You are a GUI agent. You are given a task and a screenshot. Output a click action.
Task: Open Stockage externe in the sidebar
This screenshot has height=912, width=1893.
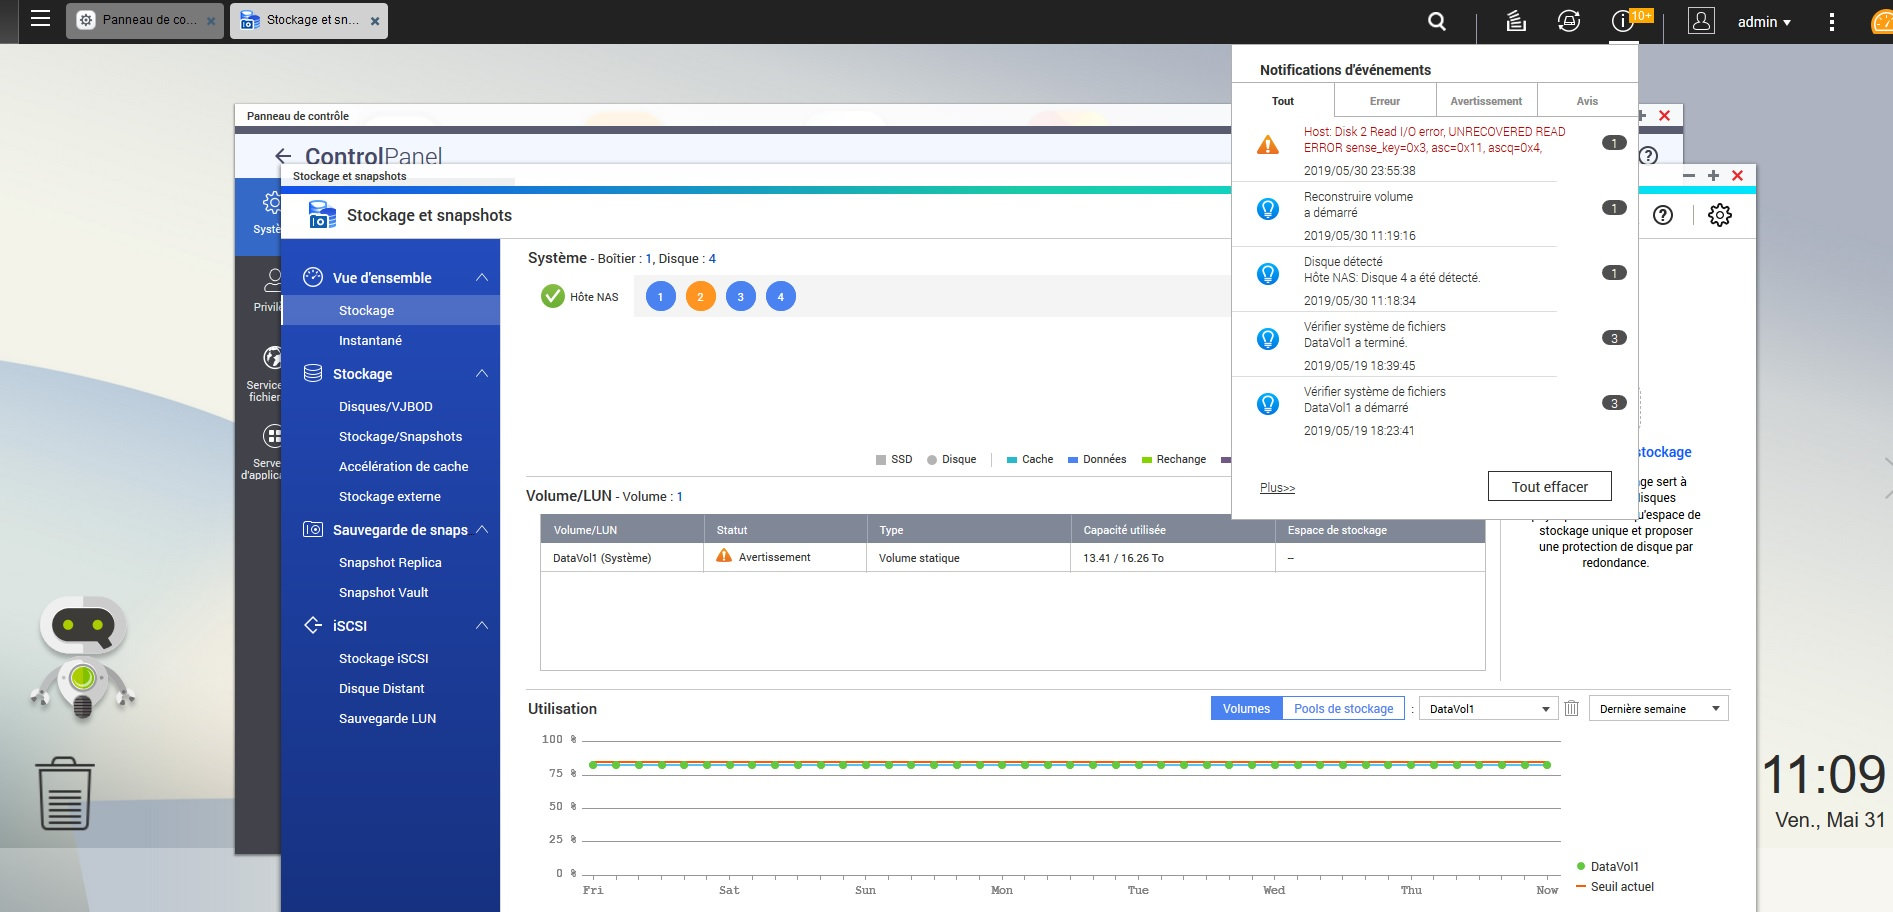(x=391, y=496)
